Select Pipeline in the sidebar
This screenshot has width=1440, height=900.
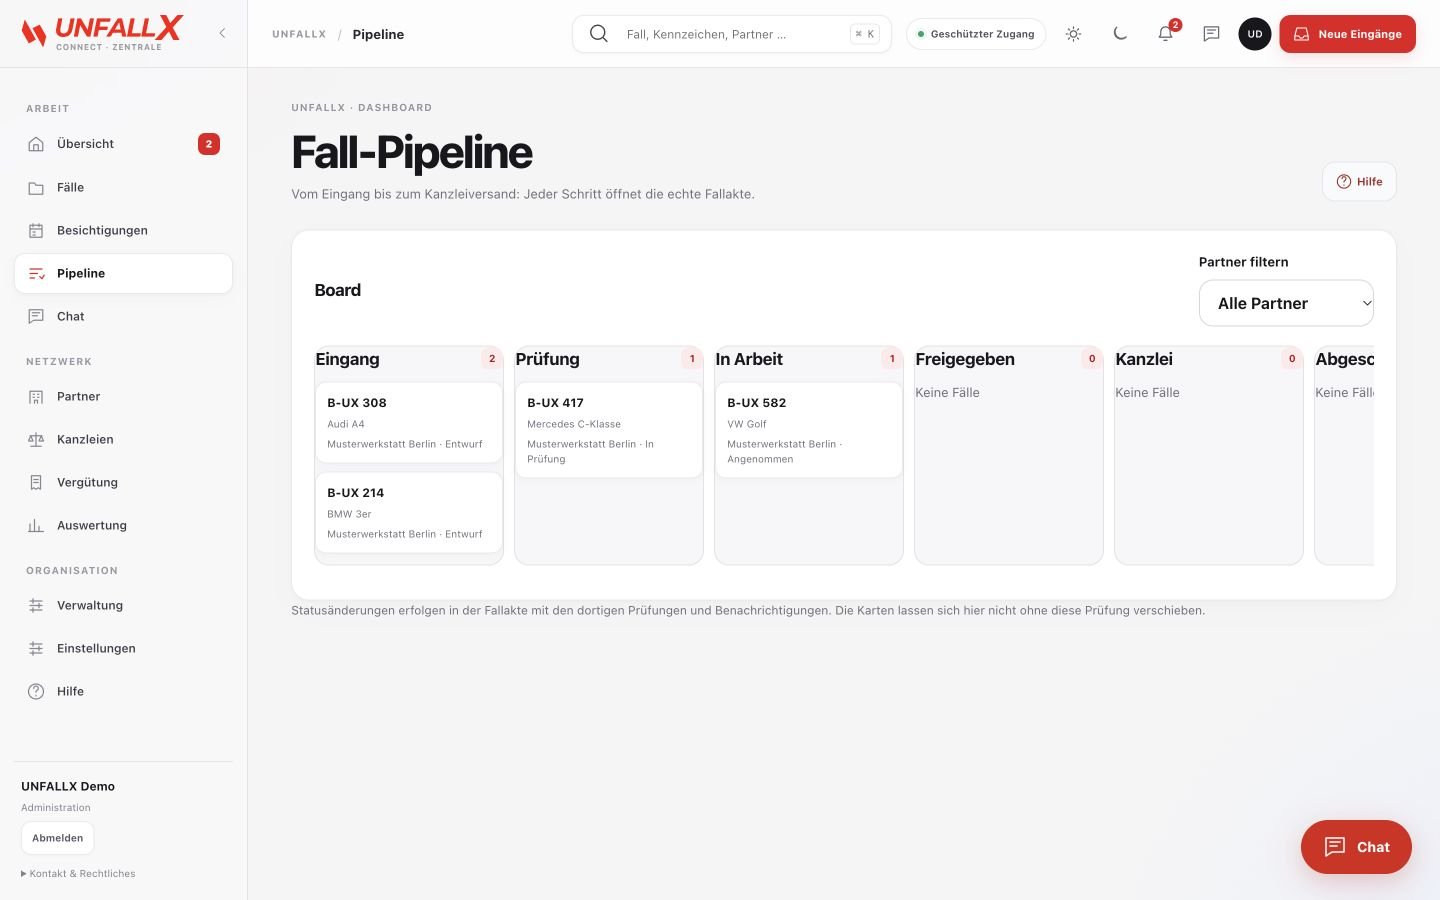(x=123, y=273)
